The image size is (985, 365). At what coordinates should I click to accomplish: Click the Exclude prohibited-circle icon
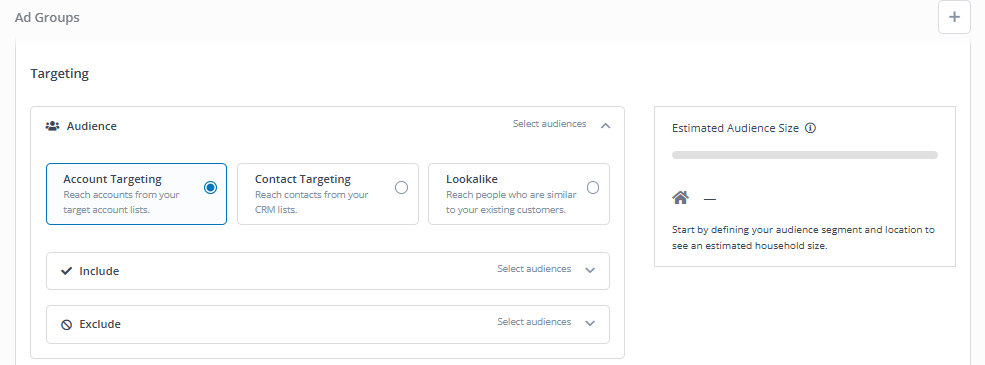click(67, 325)
